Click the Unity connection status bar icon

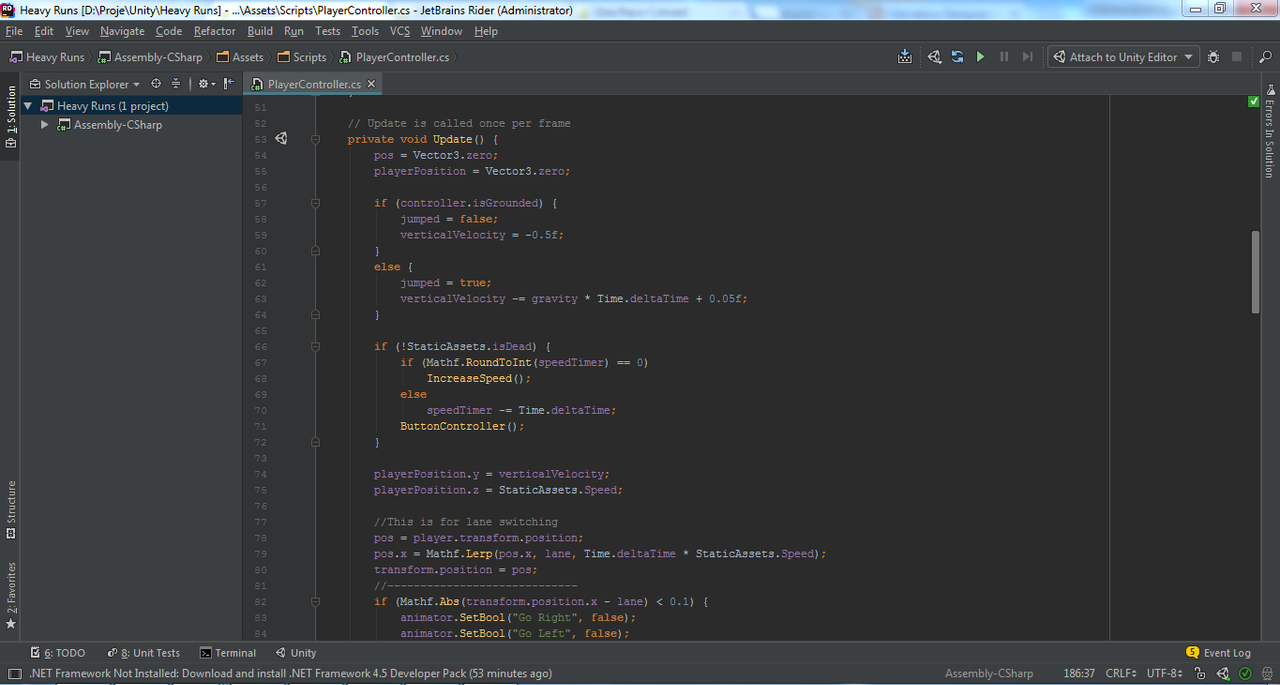[x=1222, y=673]
